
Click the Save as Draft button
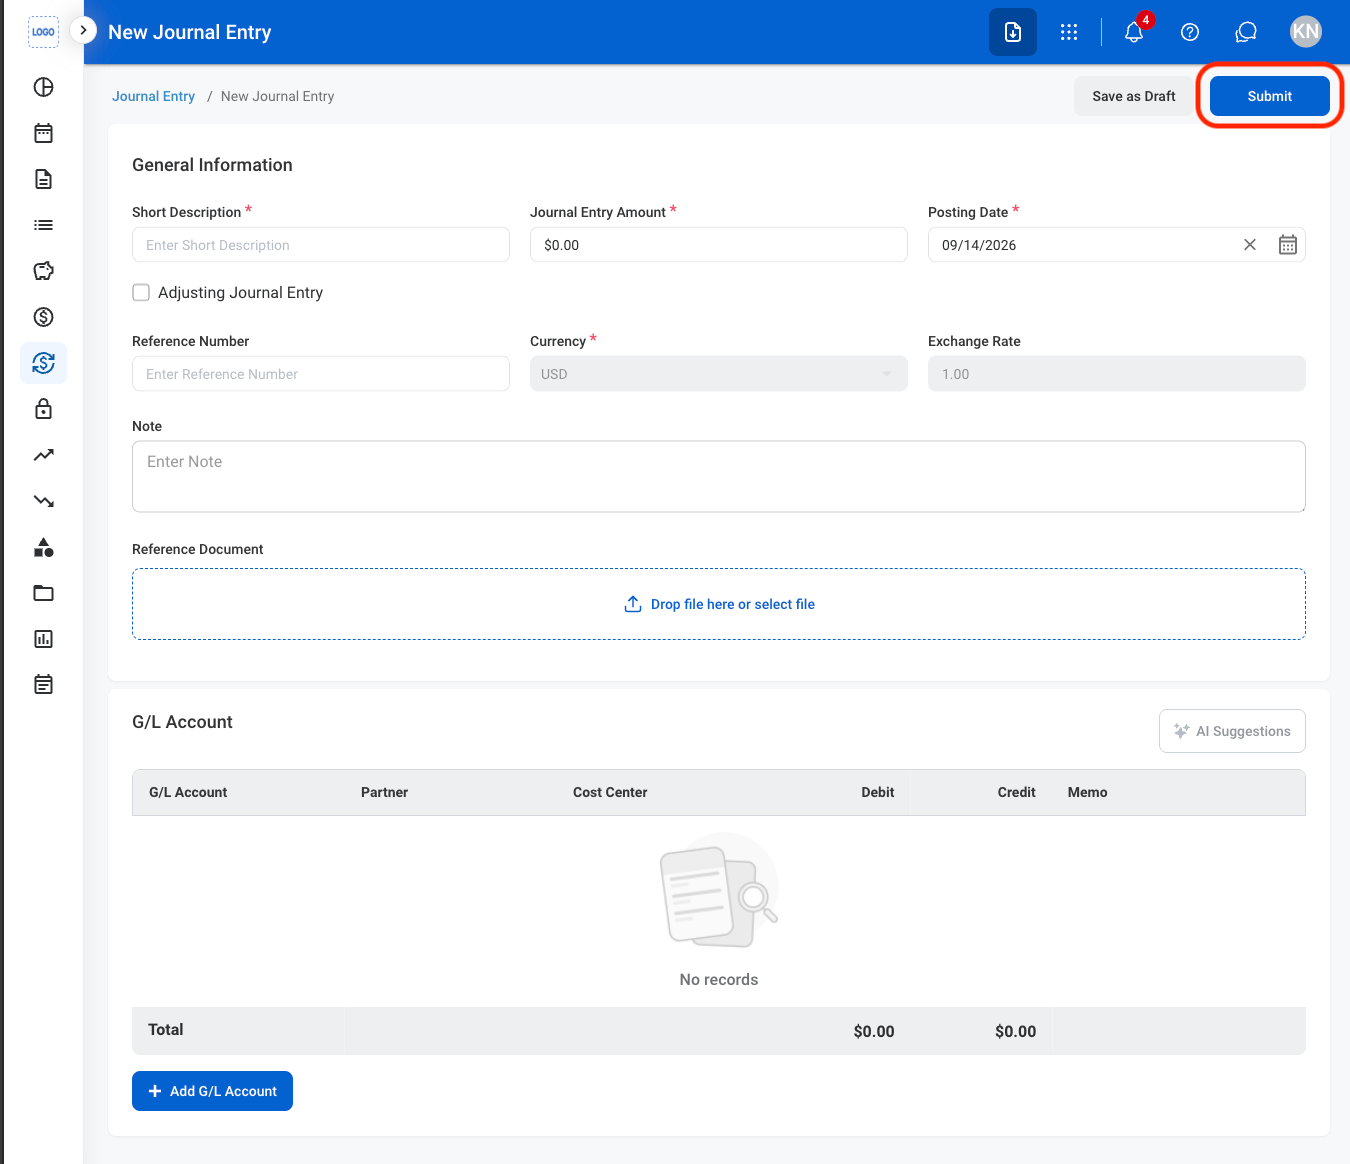click(x=1134, y=96)
